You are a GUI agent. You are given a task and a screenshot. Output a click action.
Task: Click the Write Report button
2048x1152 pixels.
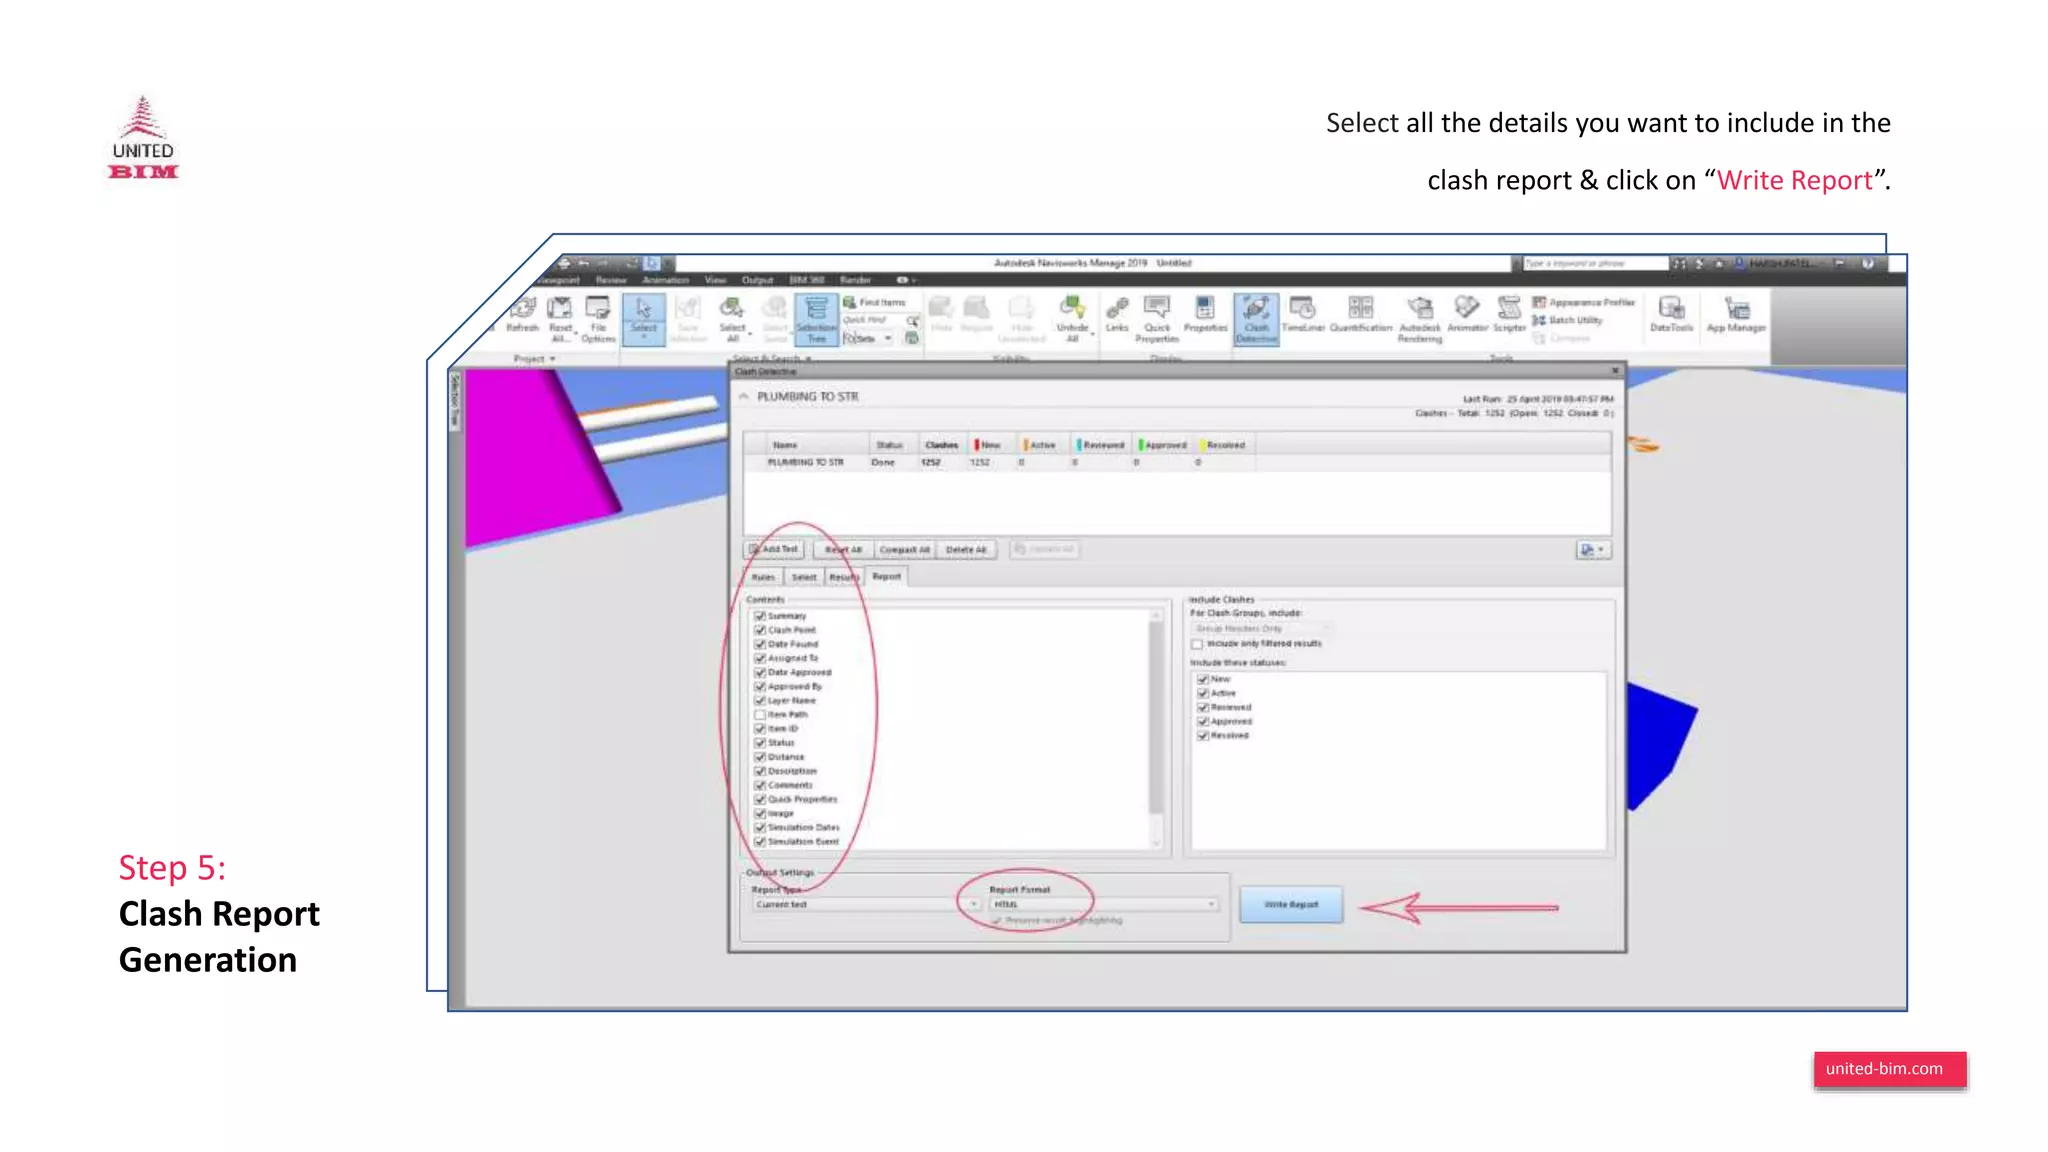point(1291,904)
